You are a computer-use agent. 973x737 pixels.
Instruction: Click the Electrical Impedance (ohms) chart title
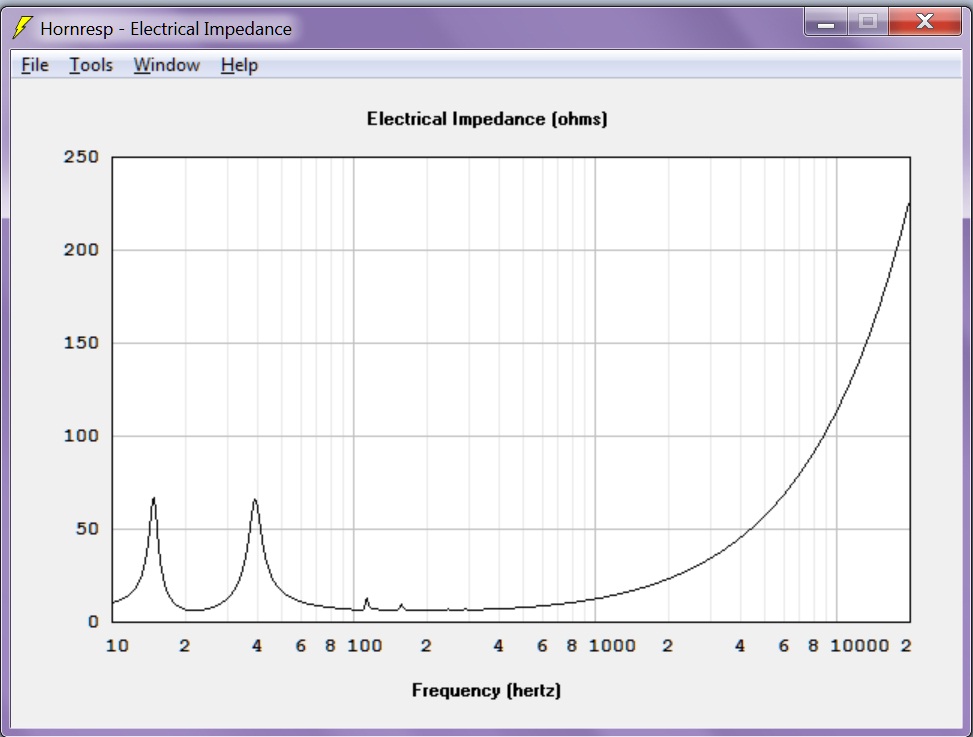click(486, 118)
